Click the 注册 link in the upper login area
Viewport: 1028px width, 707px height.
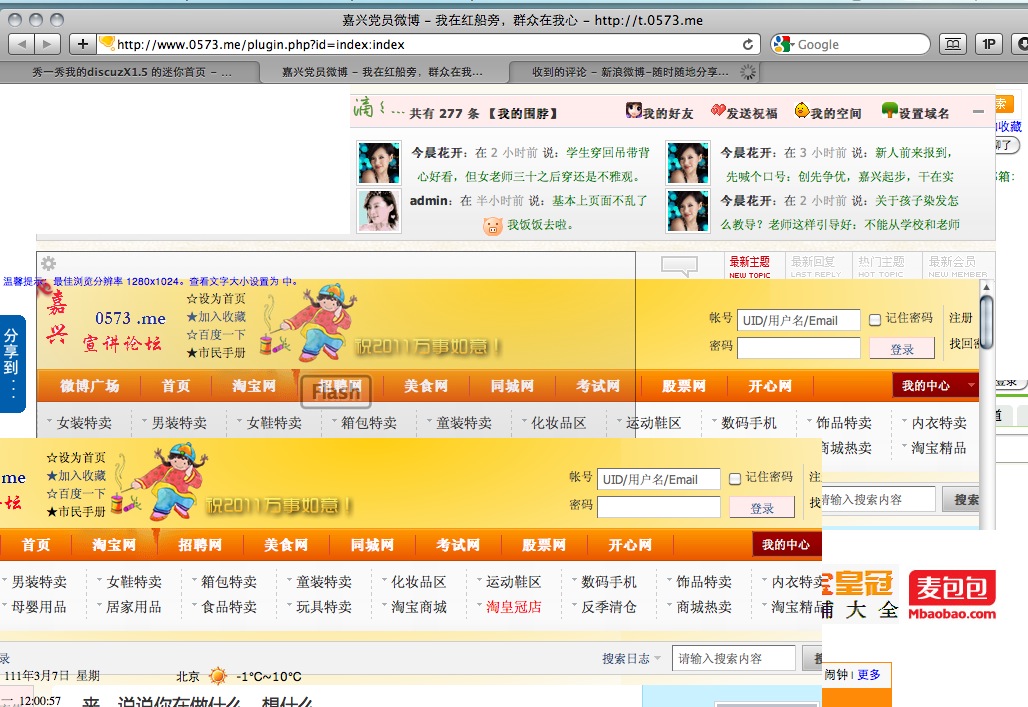[x=960, y=318]
